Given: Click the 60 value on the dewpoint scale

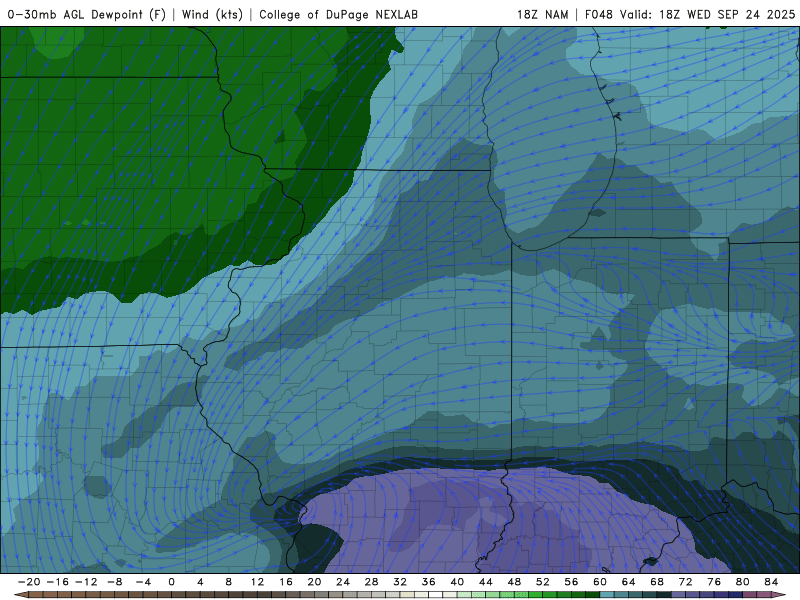Looking at the screenshot, I should coord(600,582).
